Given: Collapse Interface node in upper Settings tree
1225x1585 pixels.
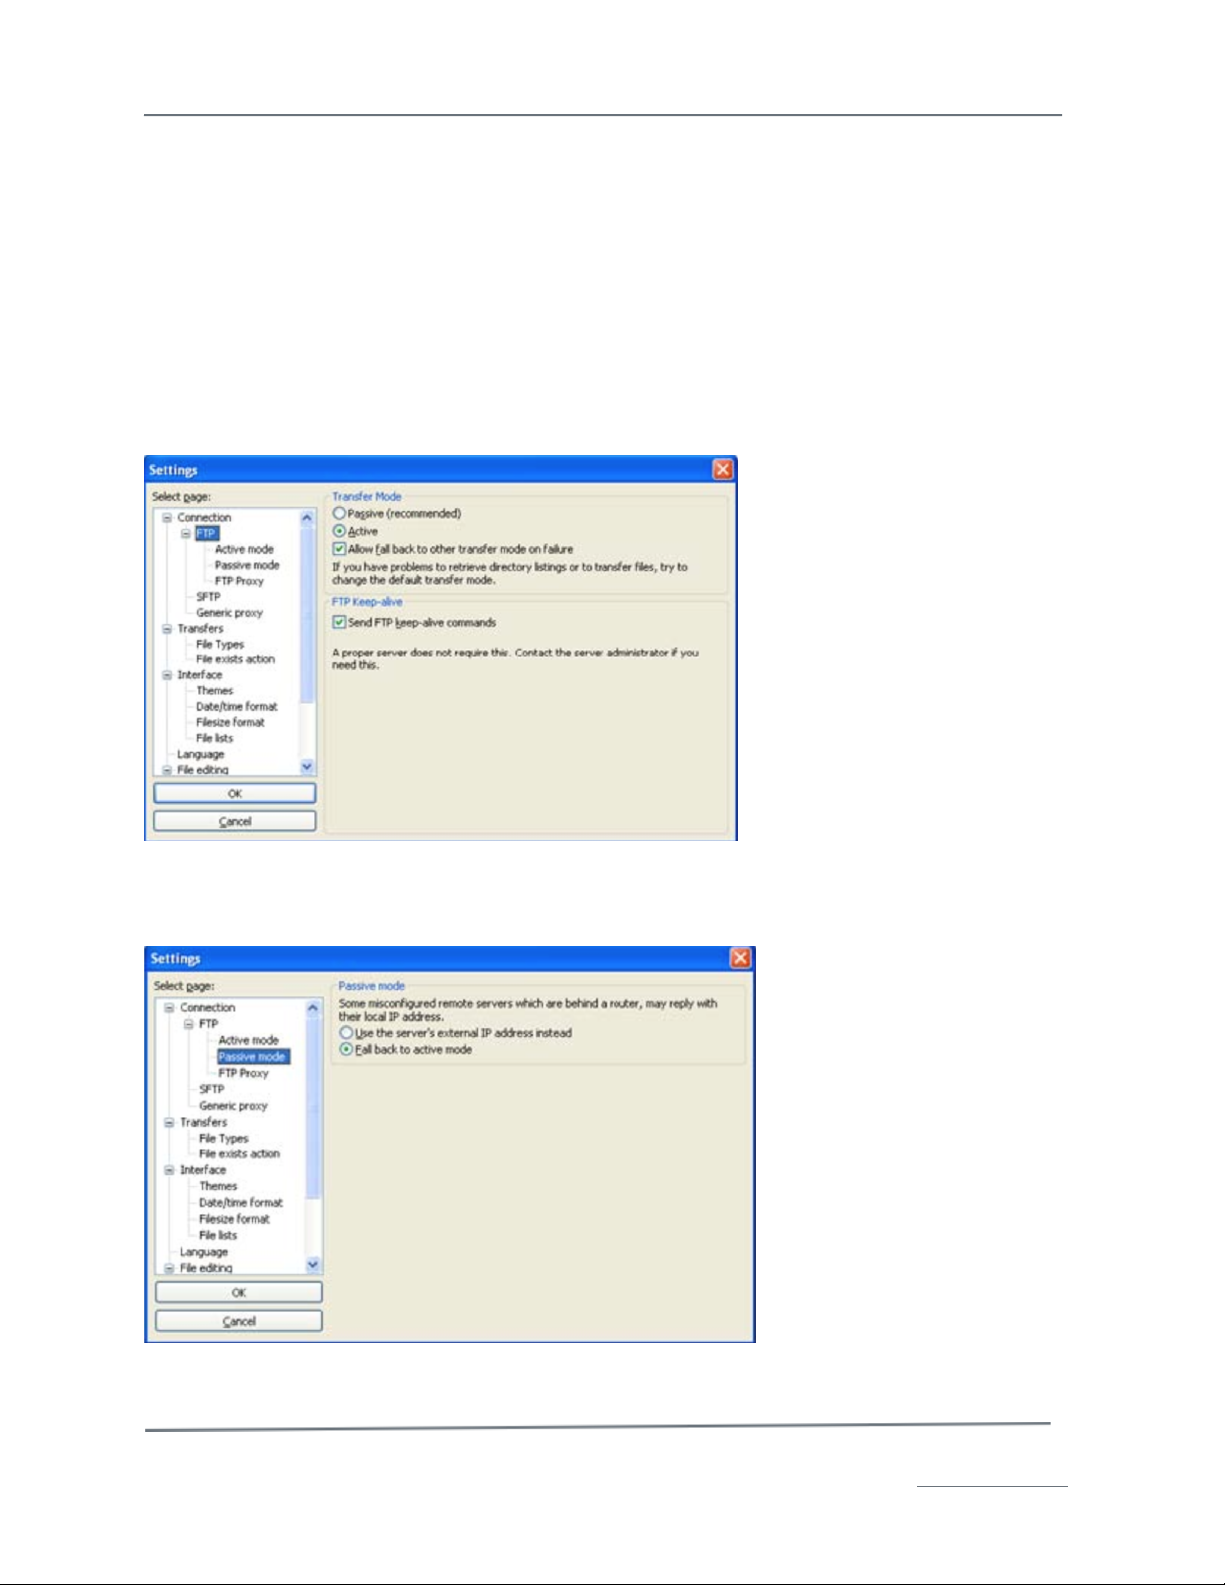Looking at the screenshot, I should tap(167, 674).
